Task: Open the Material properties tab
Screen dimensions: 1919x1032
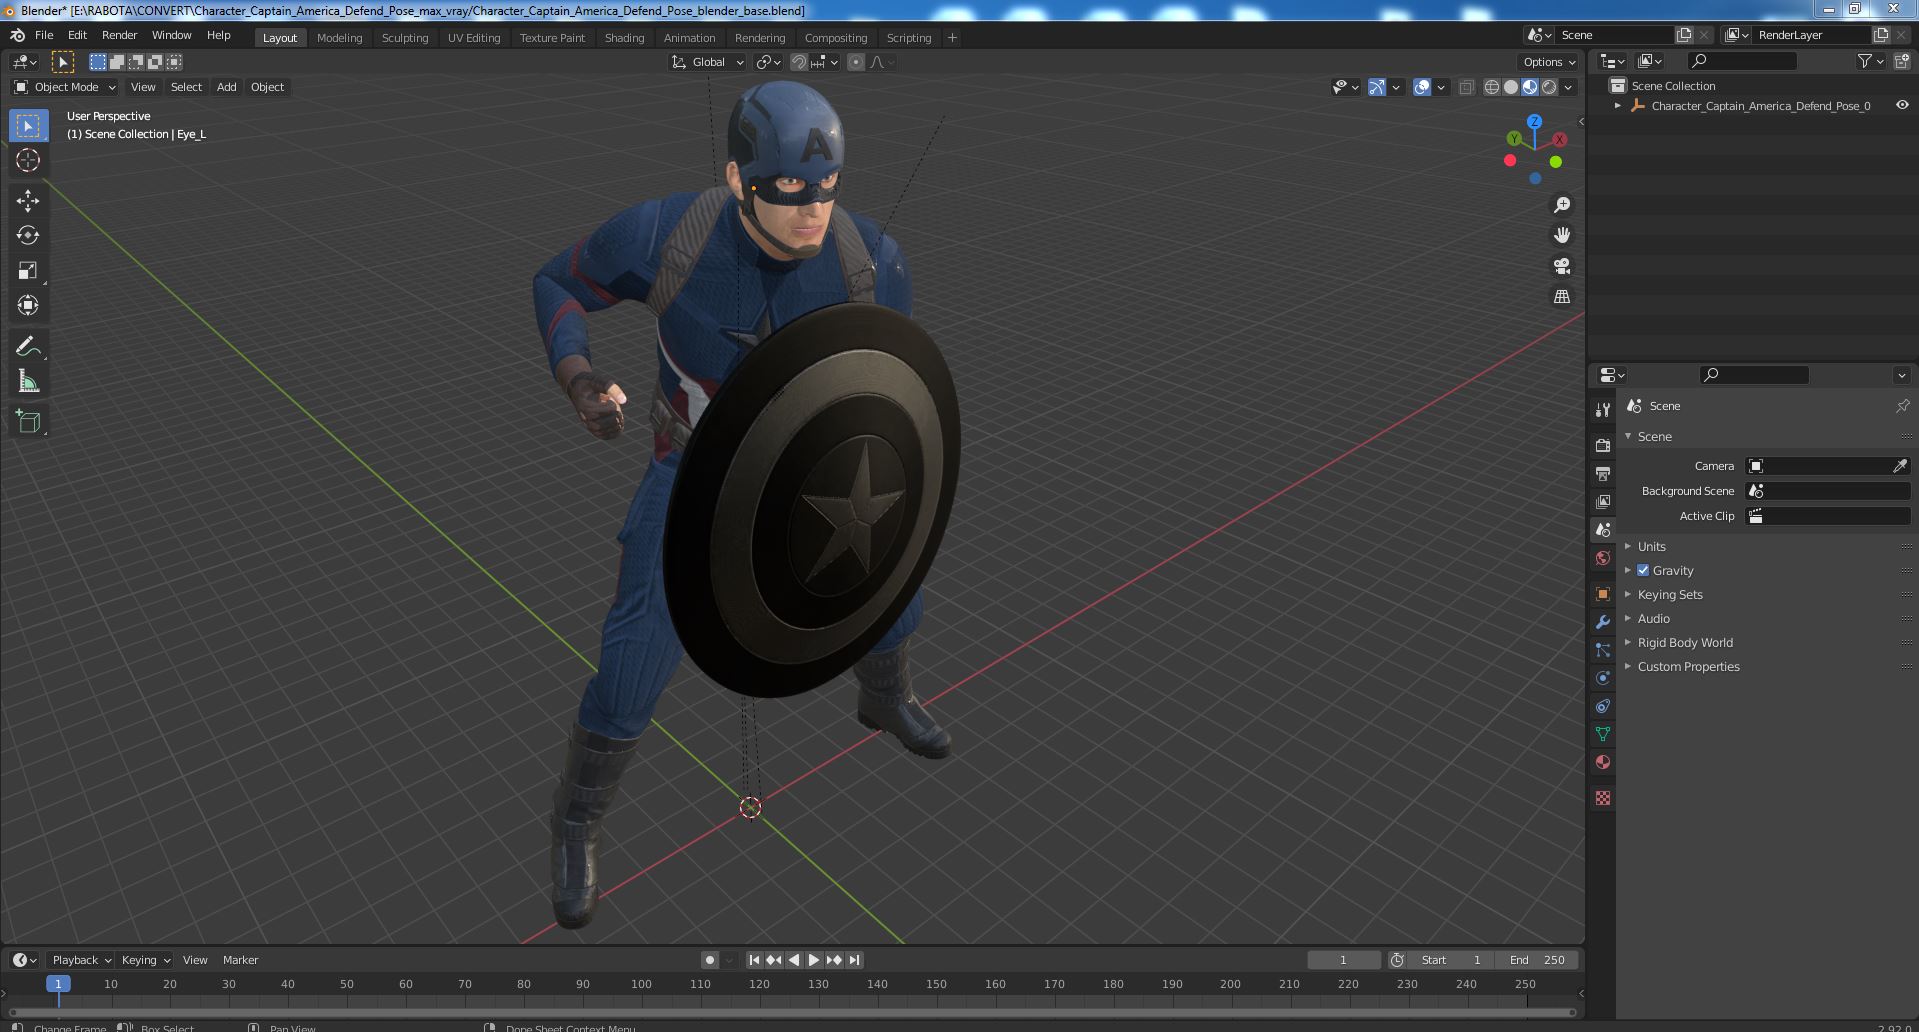Action: tap(1603, 762)
